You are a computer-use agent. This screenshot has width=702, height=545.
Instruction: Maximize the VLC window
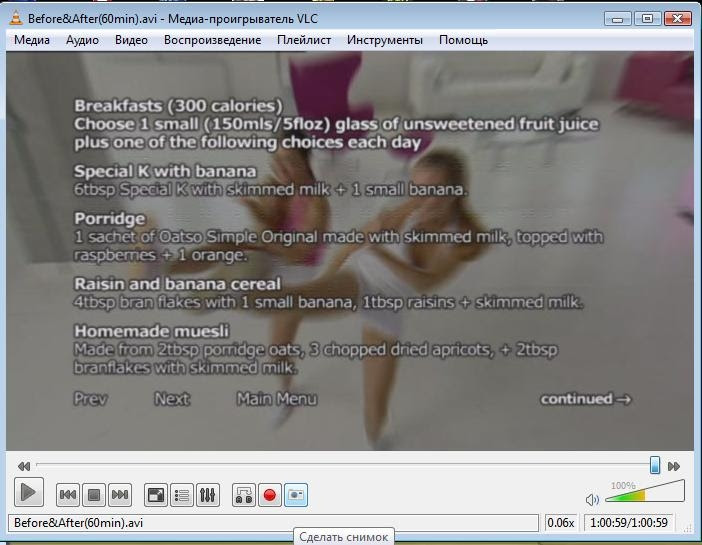[647, 19]
